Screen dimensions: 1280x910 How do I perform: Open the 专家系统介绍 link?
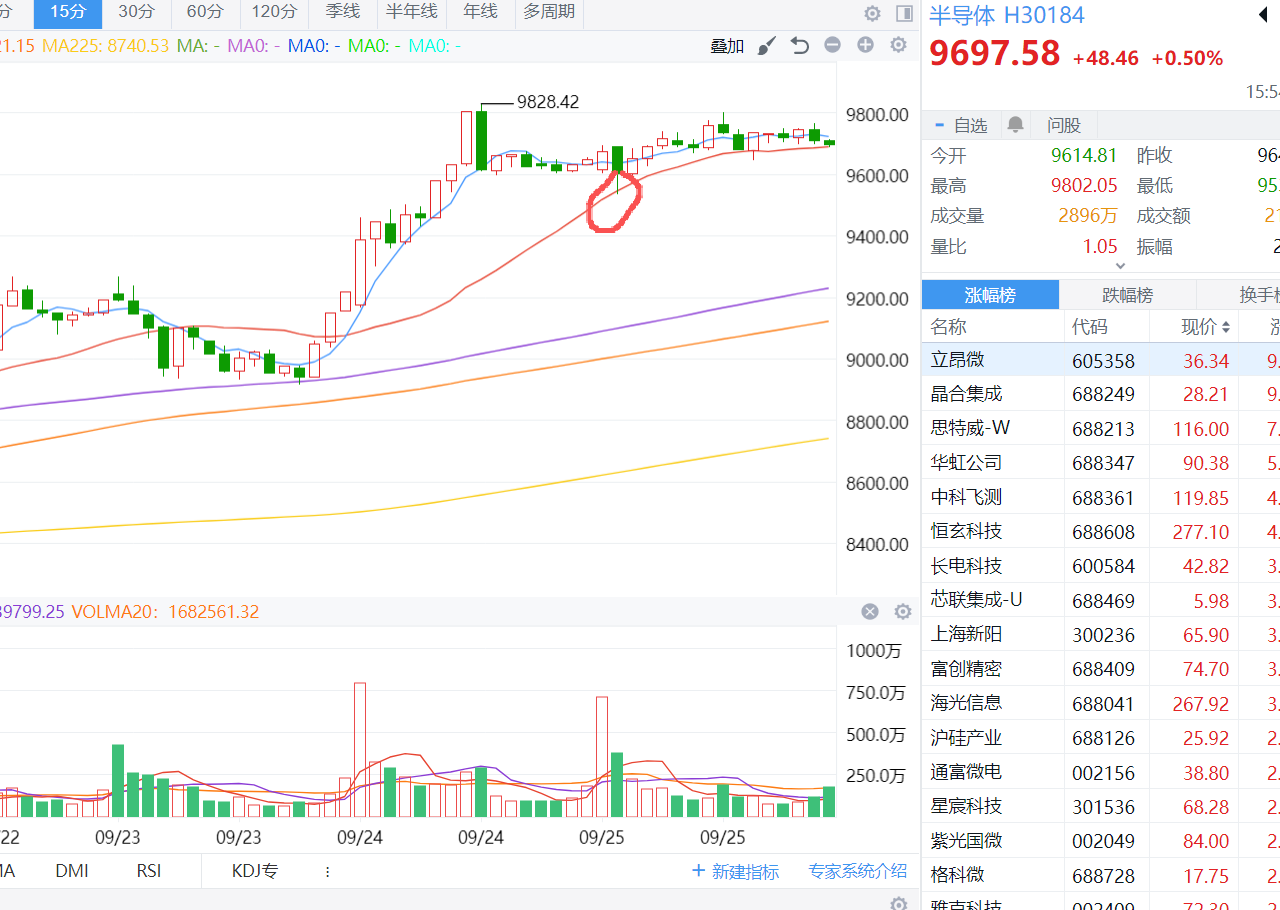coord(857,872)
